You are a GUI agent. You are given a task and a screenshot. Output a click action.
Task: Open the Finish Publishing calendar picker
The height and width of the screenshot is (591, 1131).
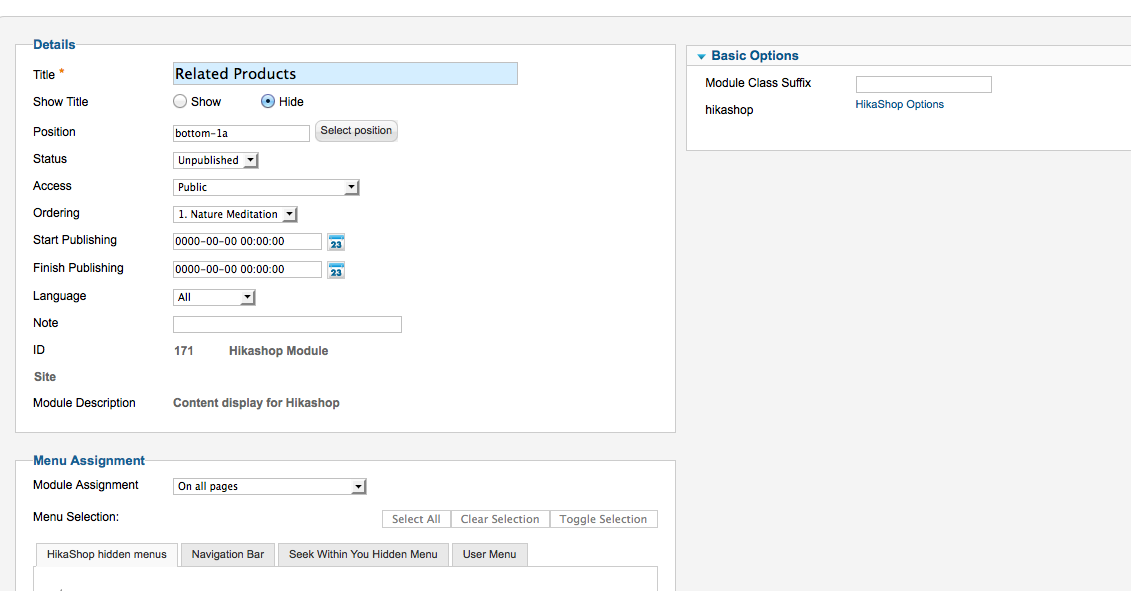point(336,270)
